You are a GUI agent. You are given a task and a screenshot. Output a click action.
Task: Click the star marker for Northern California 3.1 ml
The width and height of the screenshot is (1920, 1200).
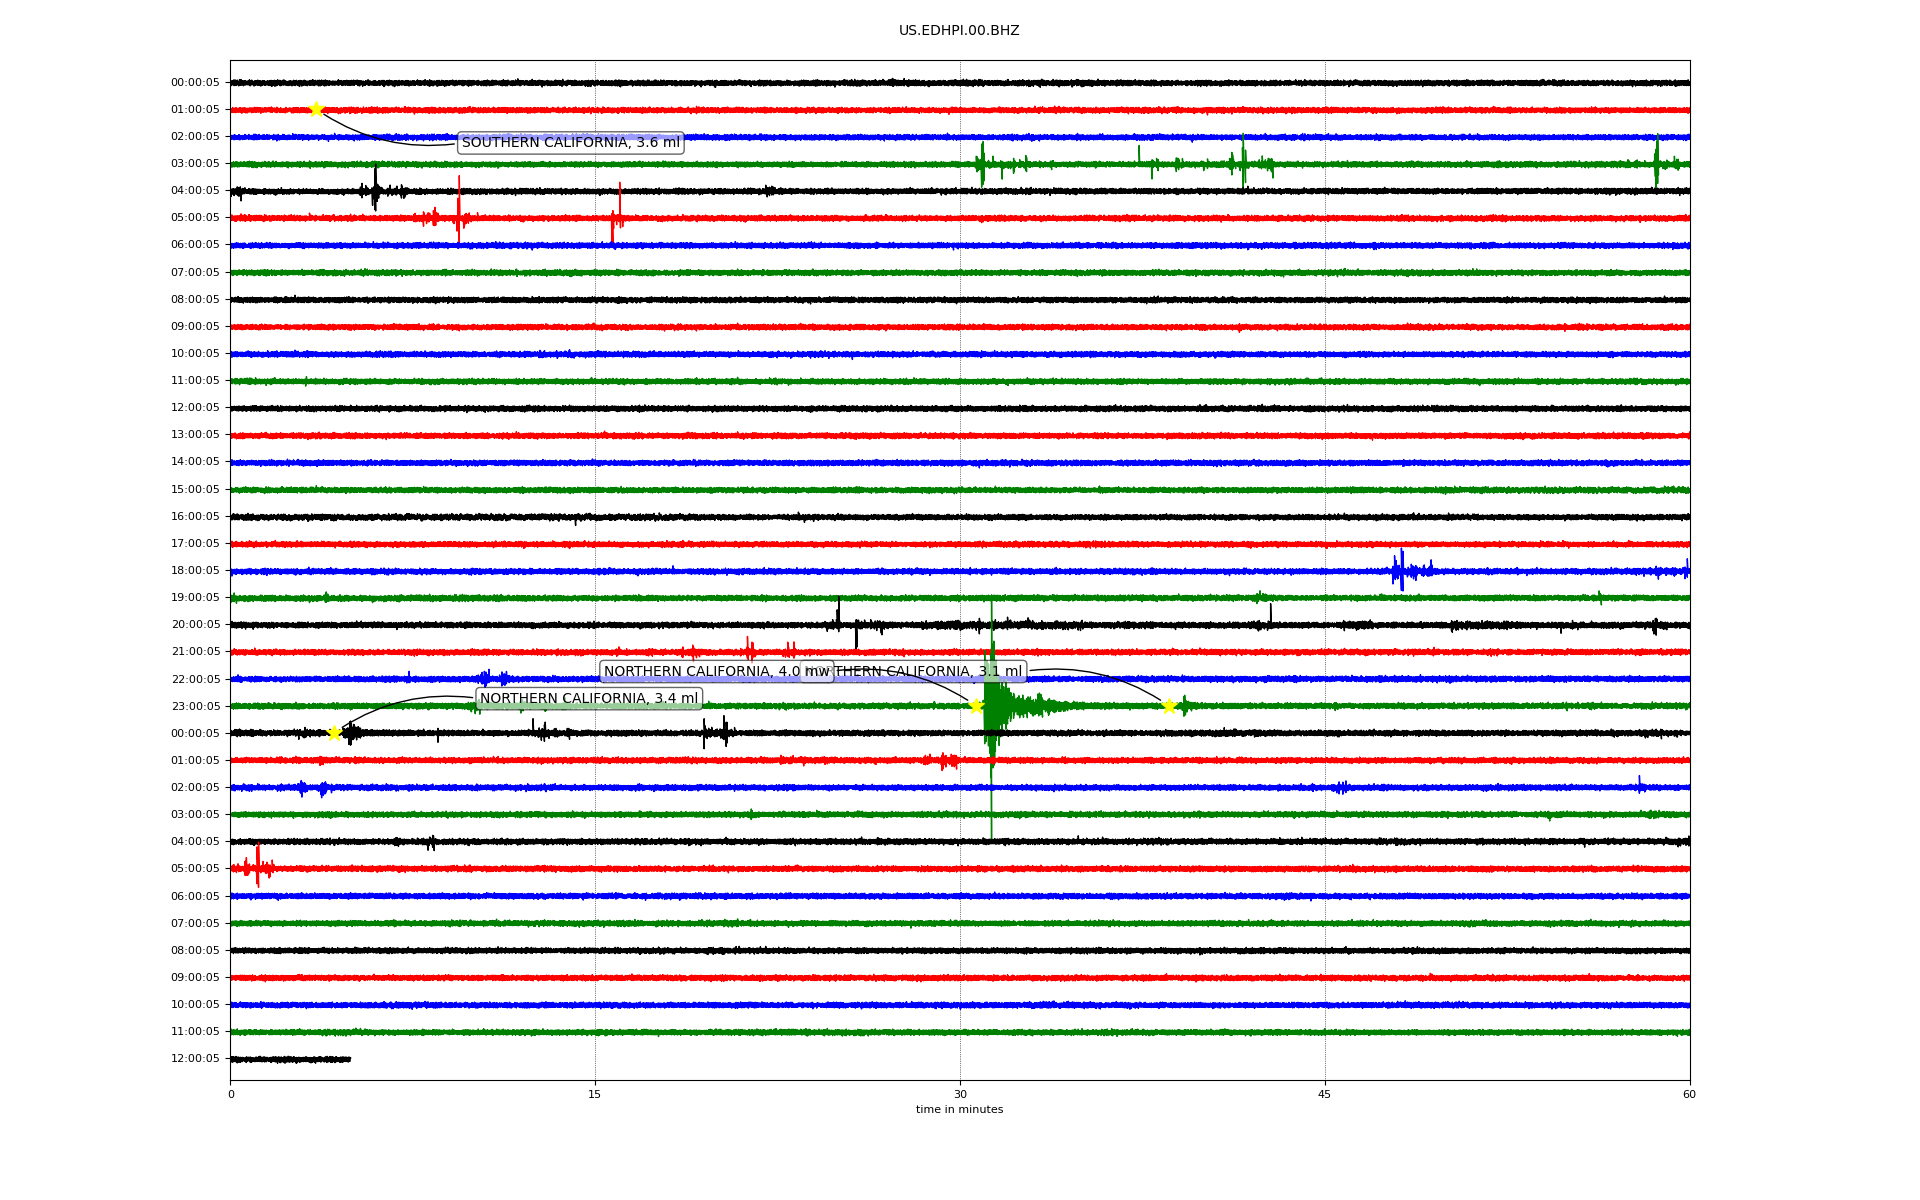(1169, 706)
